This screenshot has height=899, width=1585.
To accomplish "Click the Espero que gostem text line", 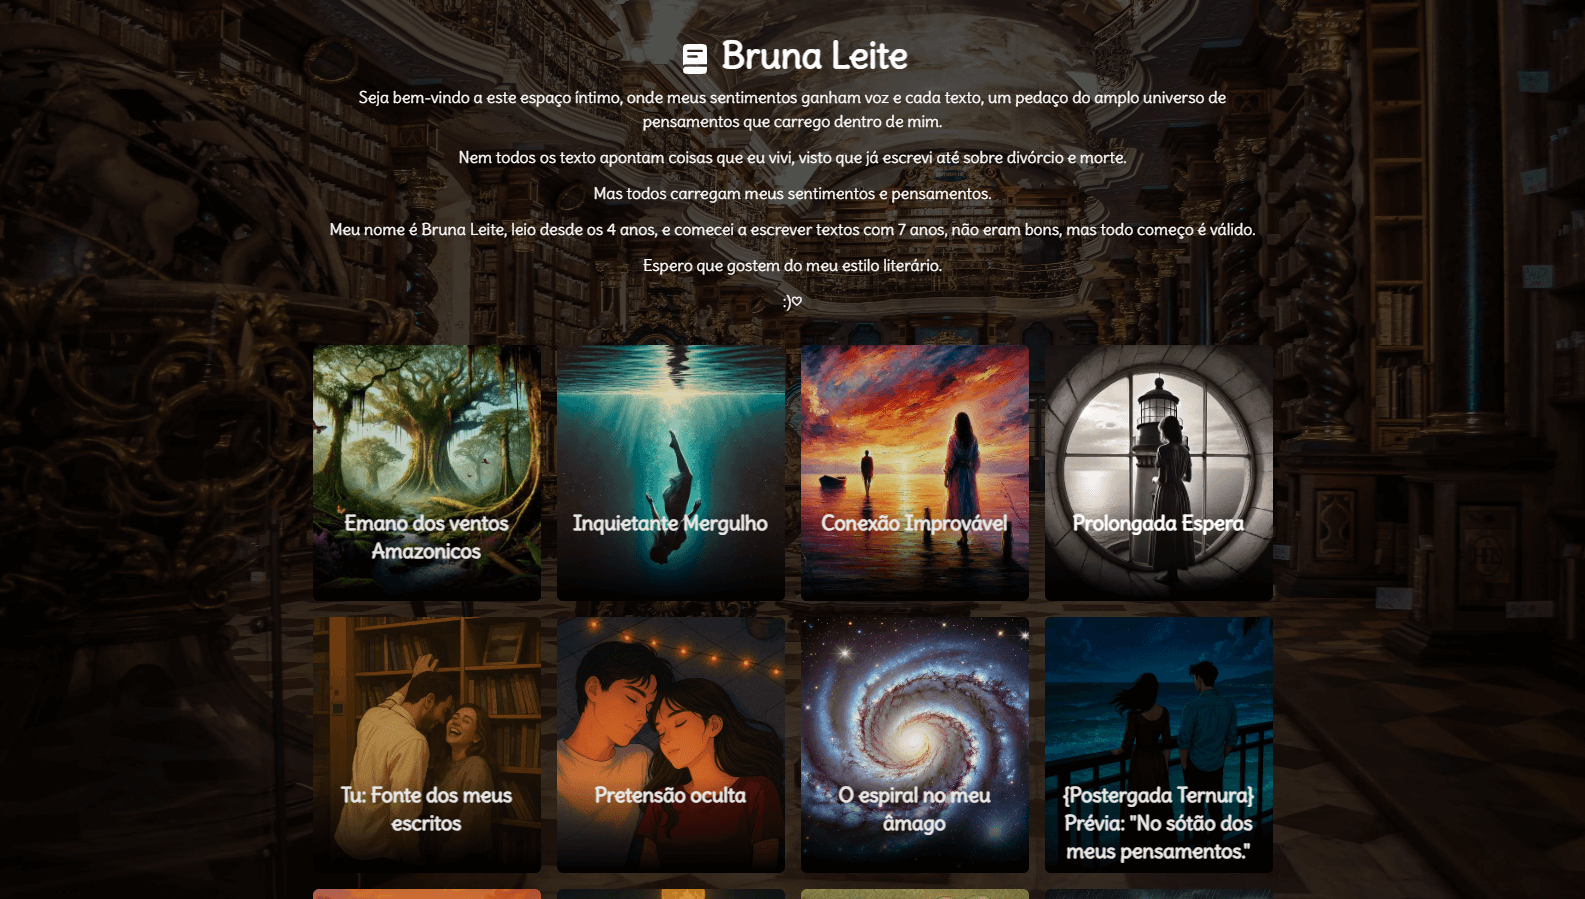I will coord(792,266).
